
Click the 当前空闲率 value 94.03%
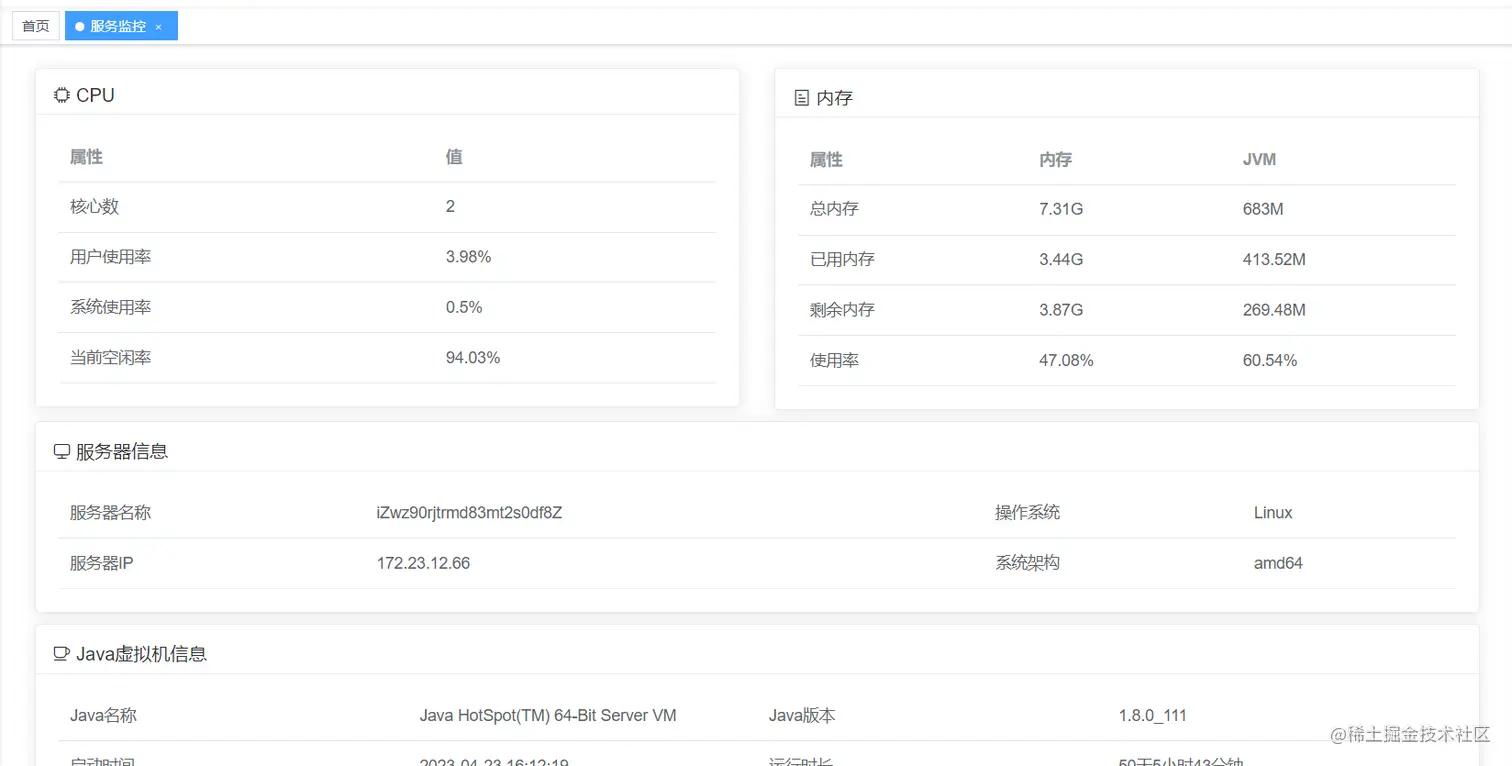[473, 357]
